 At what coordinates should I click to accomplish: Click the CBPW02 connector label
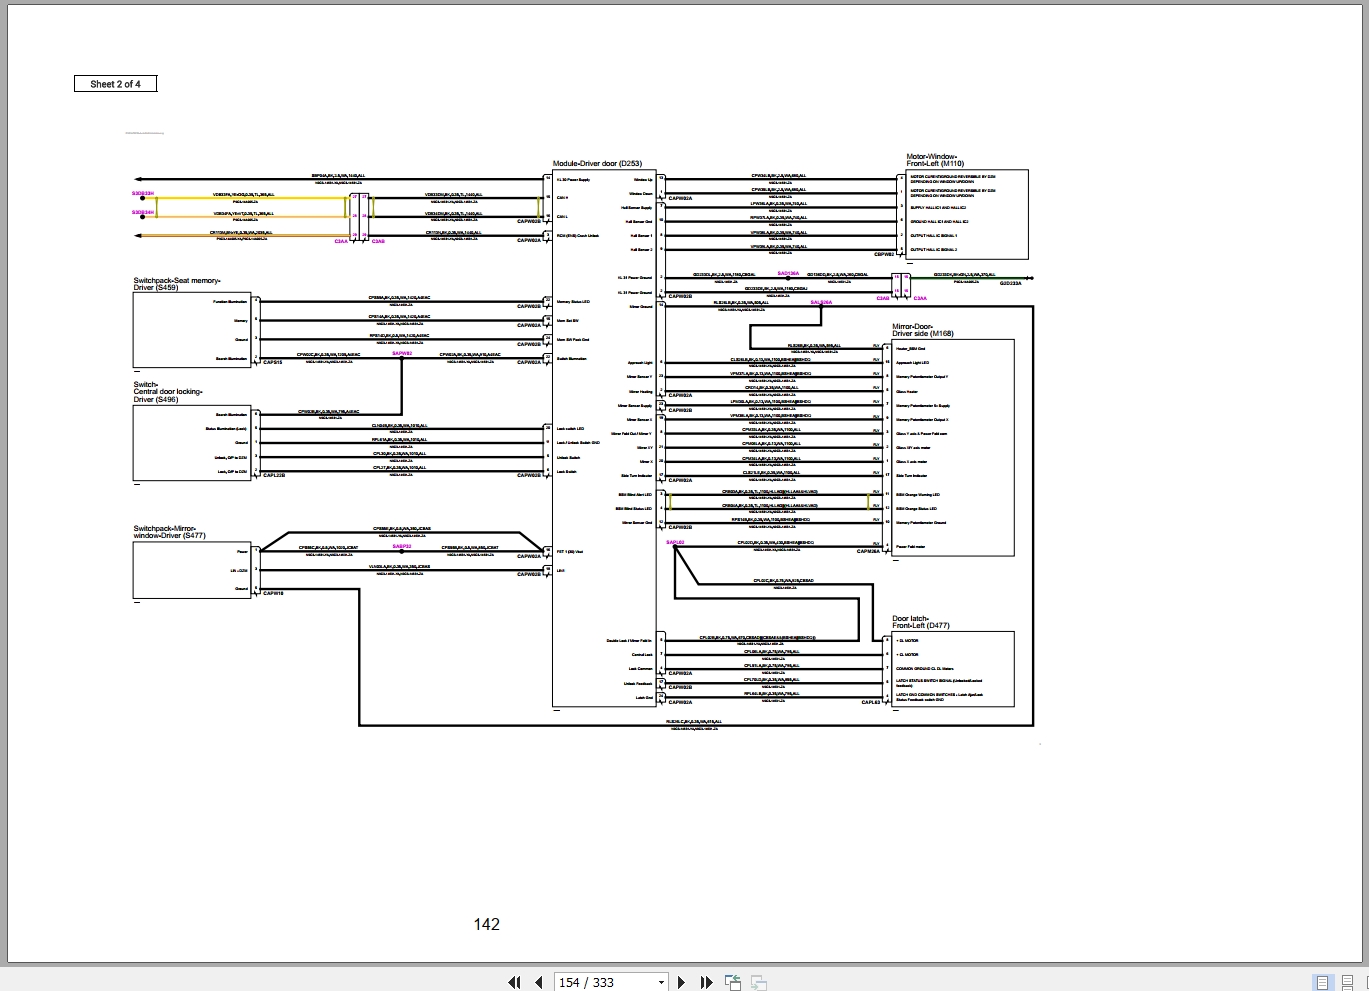pos(884,254)
